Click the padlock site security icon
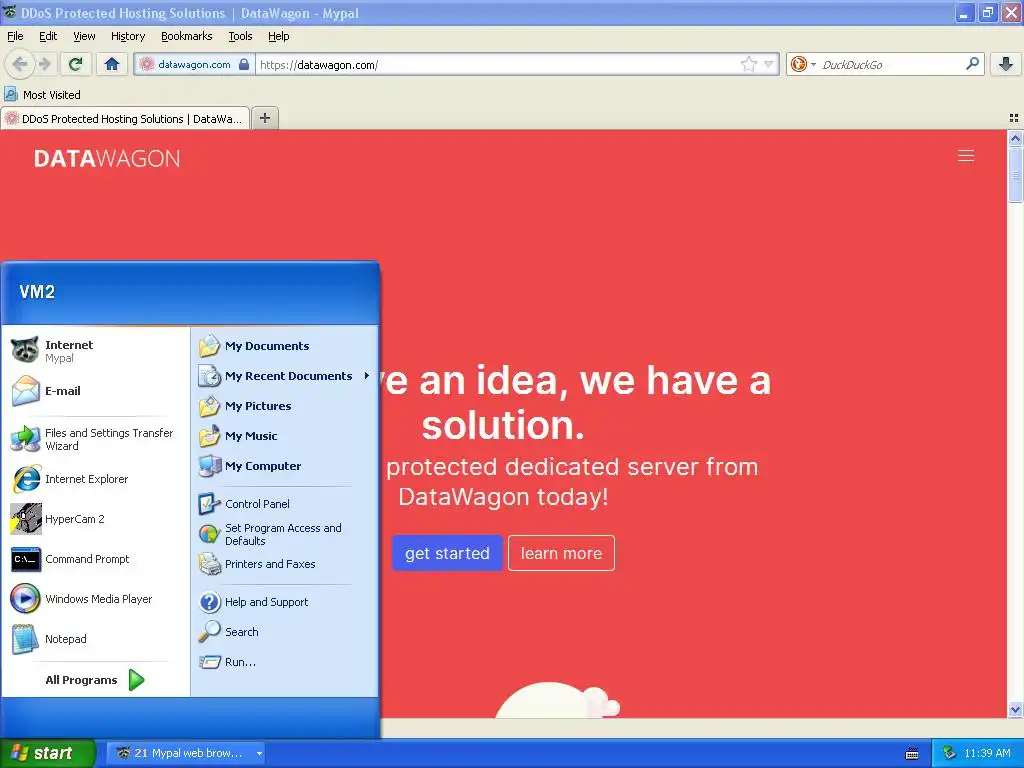Screen dimensions: 1024x768 coord(244,64)
